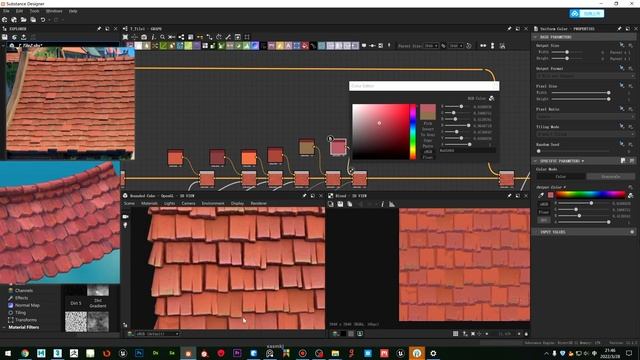The height and width of the screenshot is (360, 640).
Task: Click the info icon in 2D view toolbar
Action: (382, 204)
